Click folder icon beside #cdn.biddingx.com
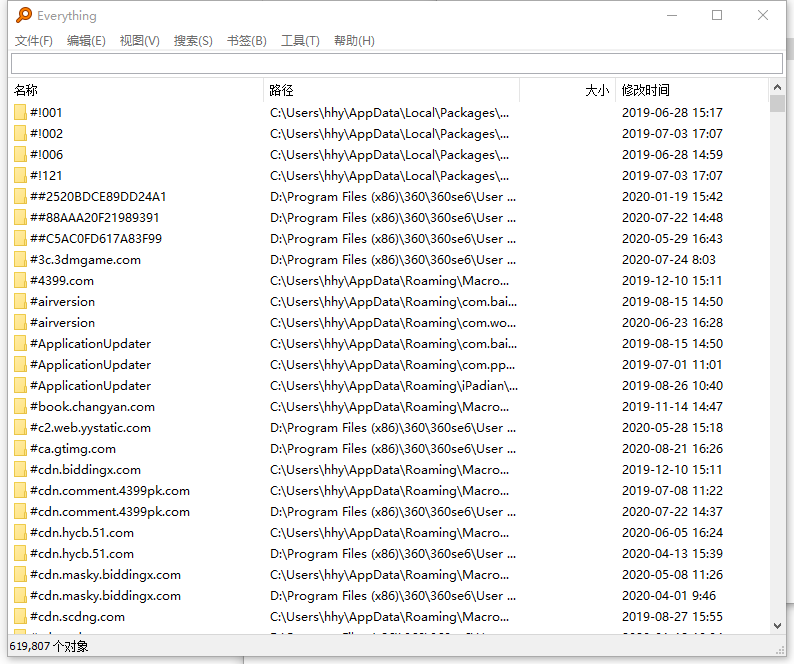Image resolution: width=794 pixels, height=664 pixels. click(x=20, y=470)
